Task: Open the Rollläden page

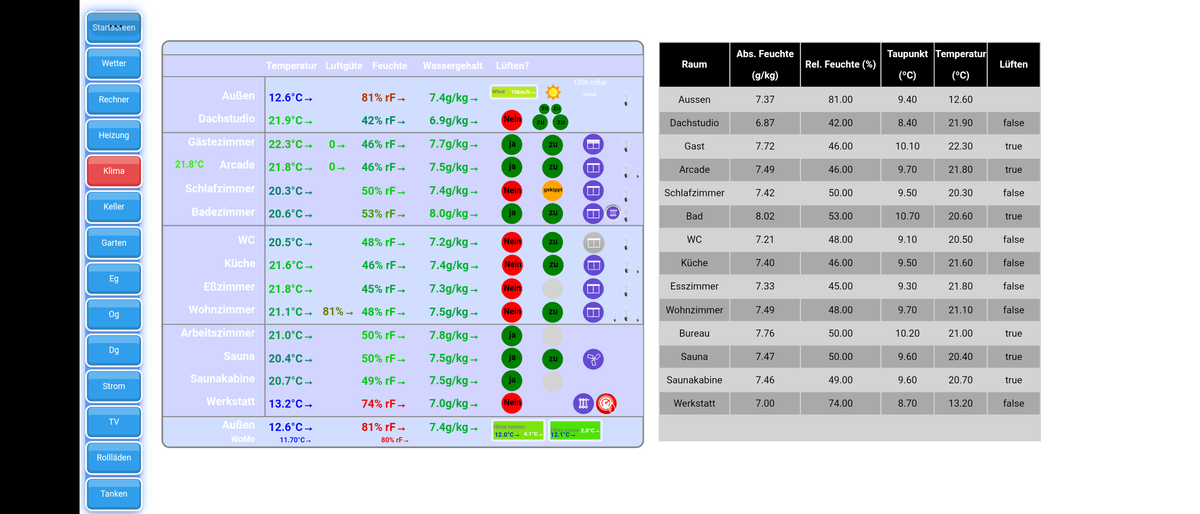Action: pos(114,458)
